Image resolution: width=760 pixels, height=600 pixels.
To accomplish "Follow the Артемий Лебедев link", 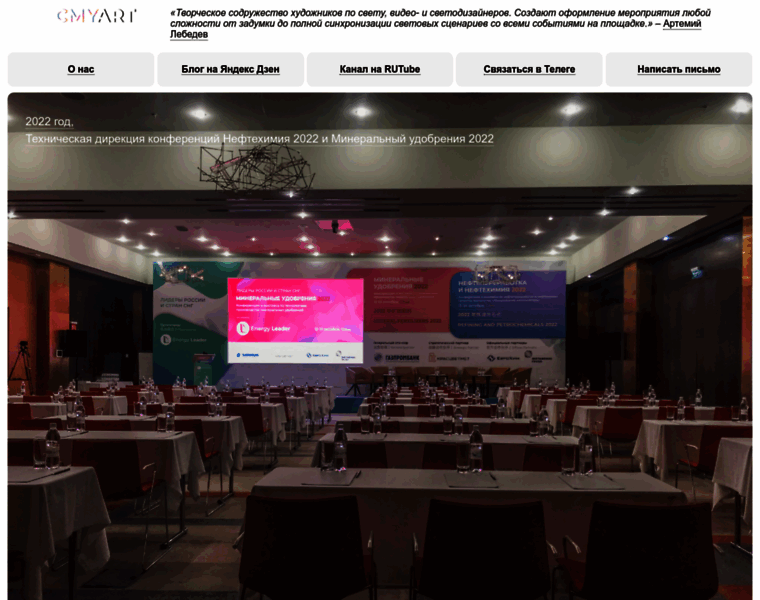I will coord(682,24).
